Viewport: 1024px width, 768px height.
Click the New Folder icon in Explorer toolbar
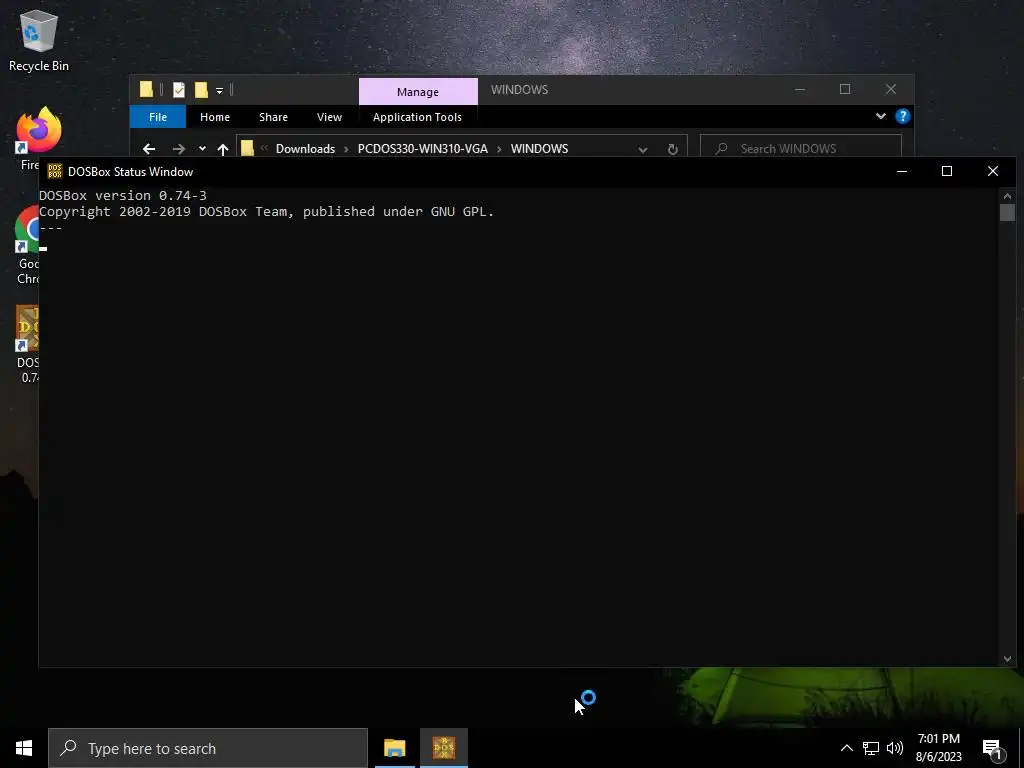[201, 90]
